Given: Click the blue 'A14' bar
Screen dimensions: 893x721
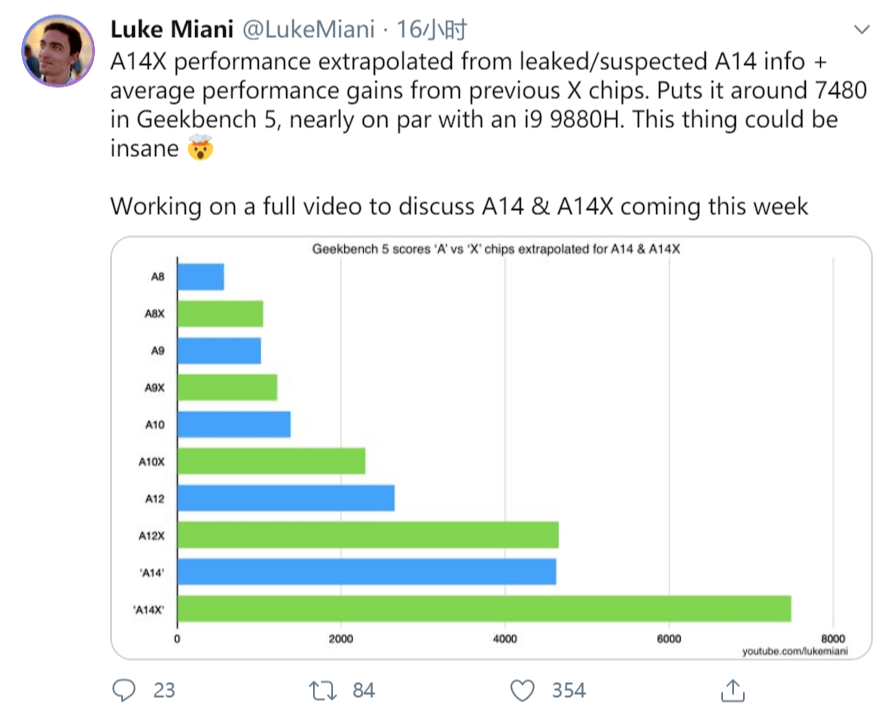Looking at the screenshot, I should click(x=366, y=571).
